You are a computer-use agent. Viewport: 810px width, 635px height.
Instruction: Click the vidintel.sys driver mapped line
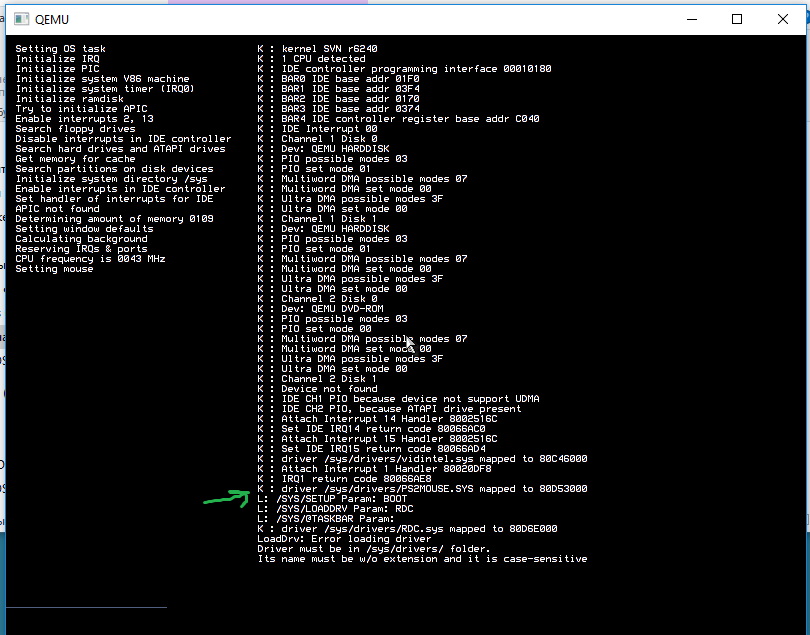[434, 459]
